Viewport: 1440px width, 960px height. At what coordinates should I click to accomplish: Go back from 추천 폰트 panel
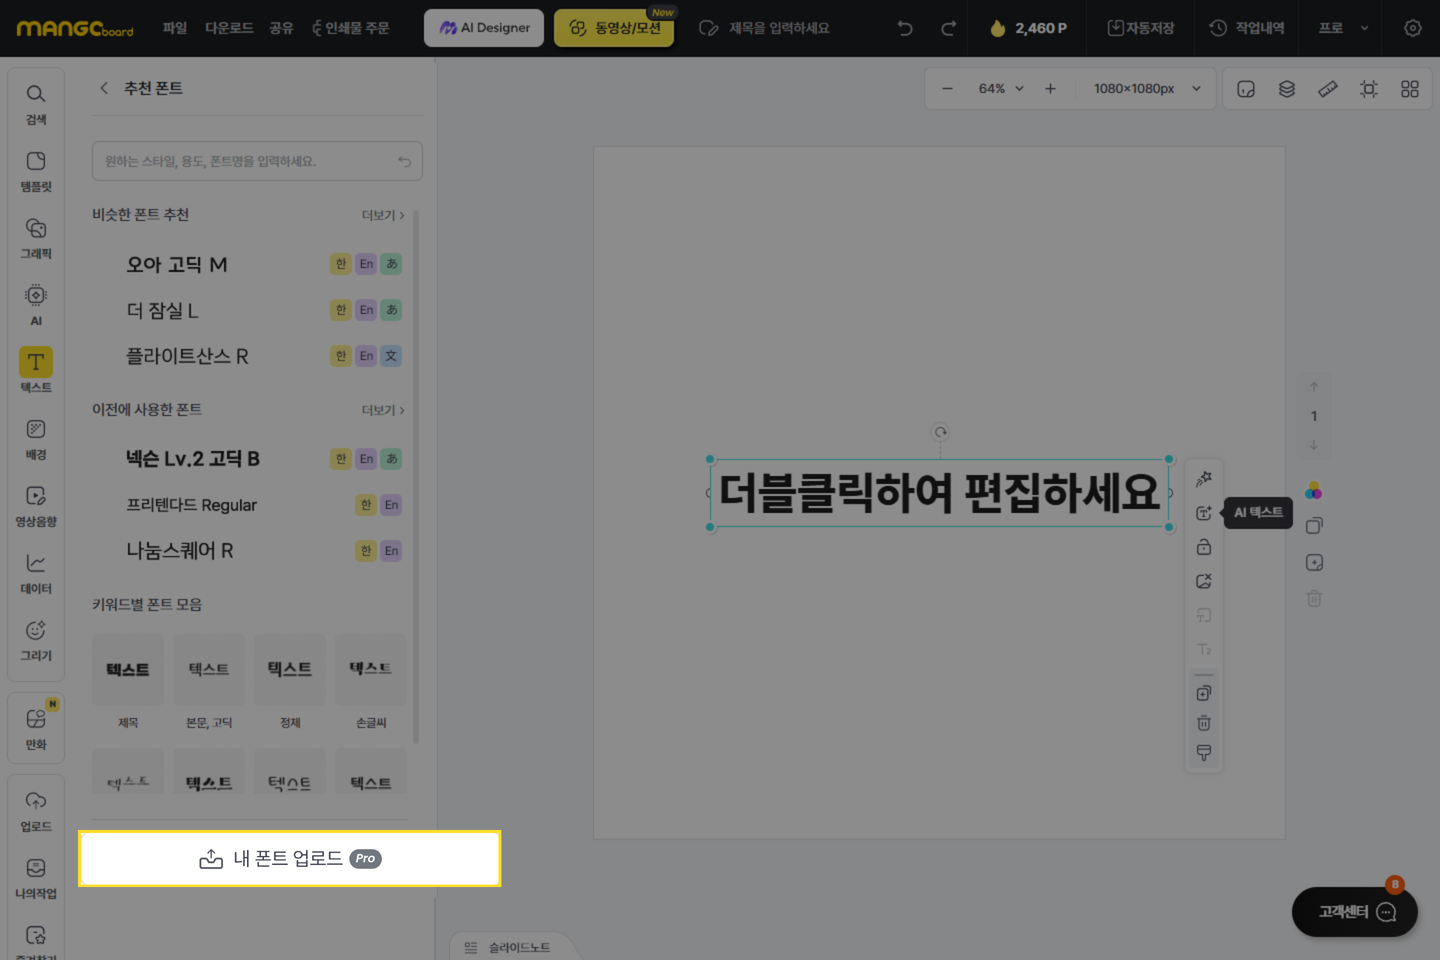click(104, 88)
